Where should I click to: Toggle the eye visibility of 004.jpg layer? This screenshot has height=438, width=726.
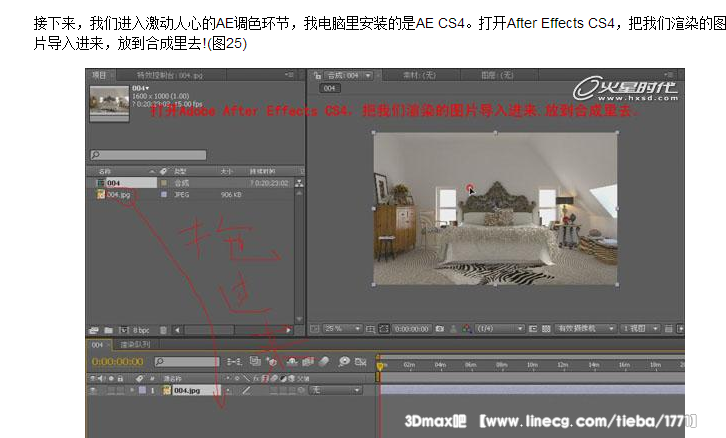[93, 391]
